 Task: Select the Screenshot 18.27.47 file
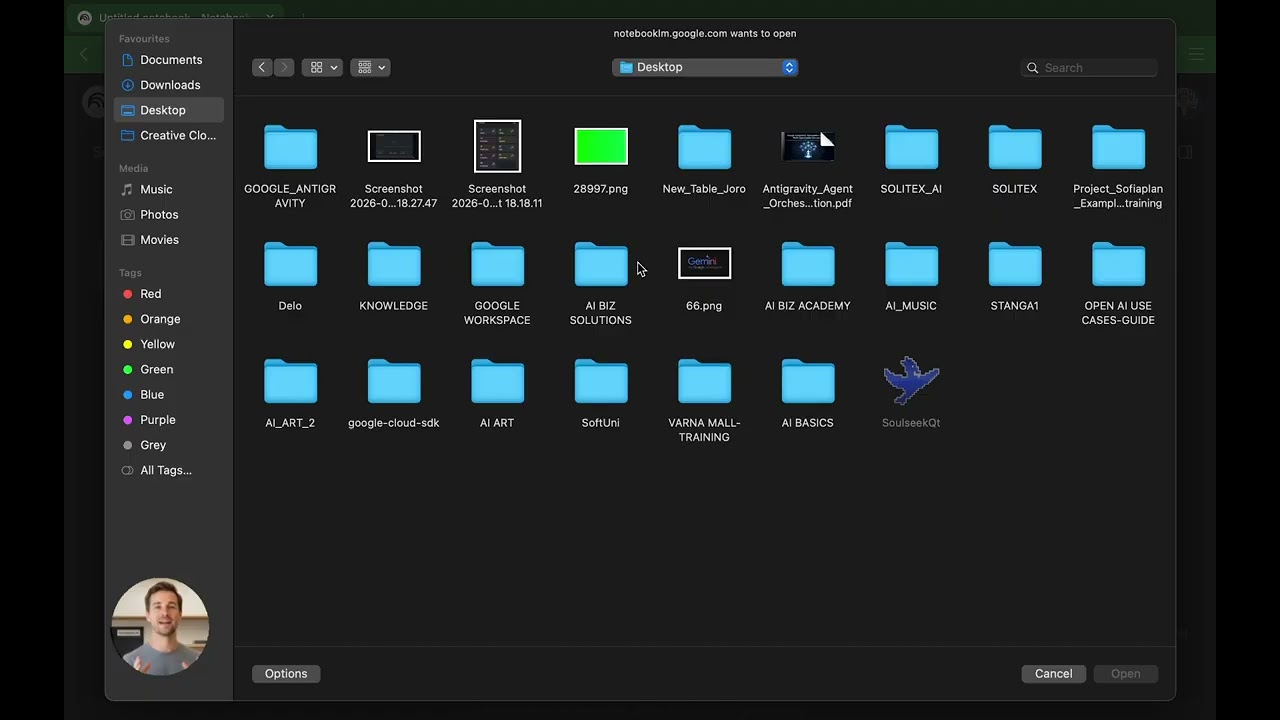[x=394, y=146]
